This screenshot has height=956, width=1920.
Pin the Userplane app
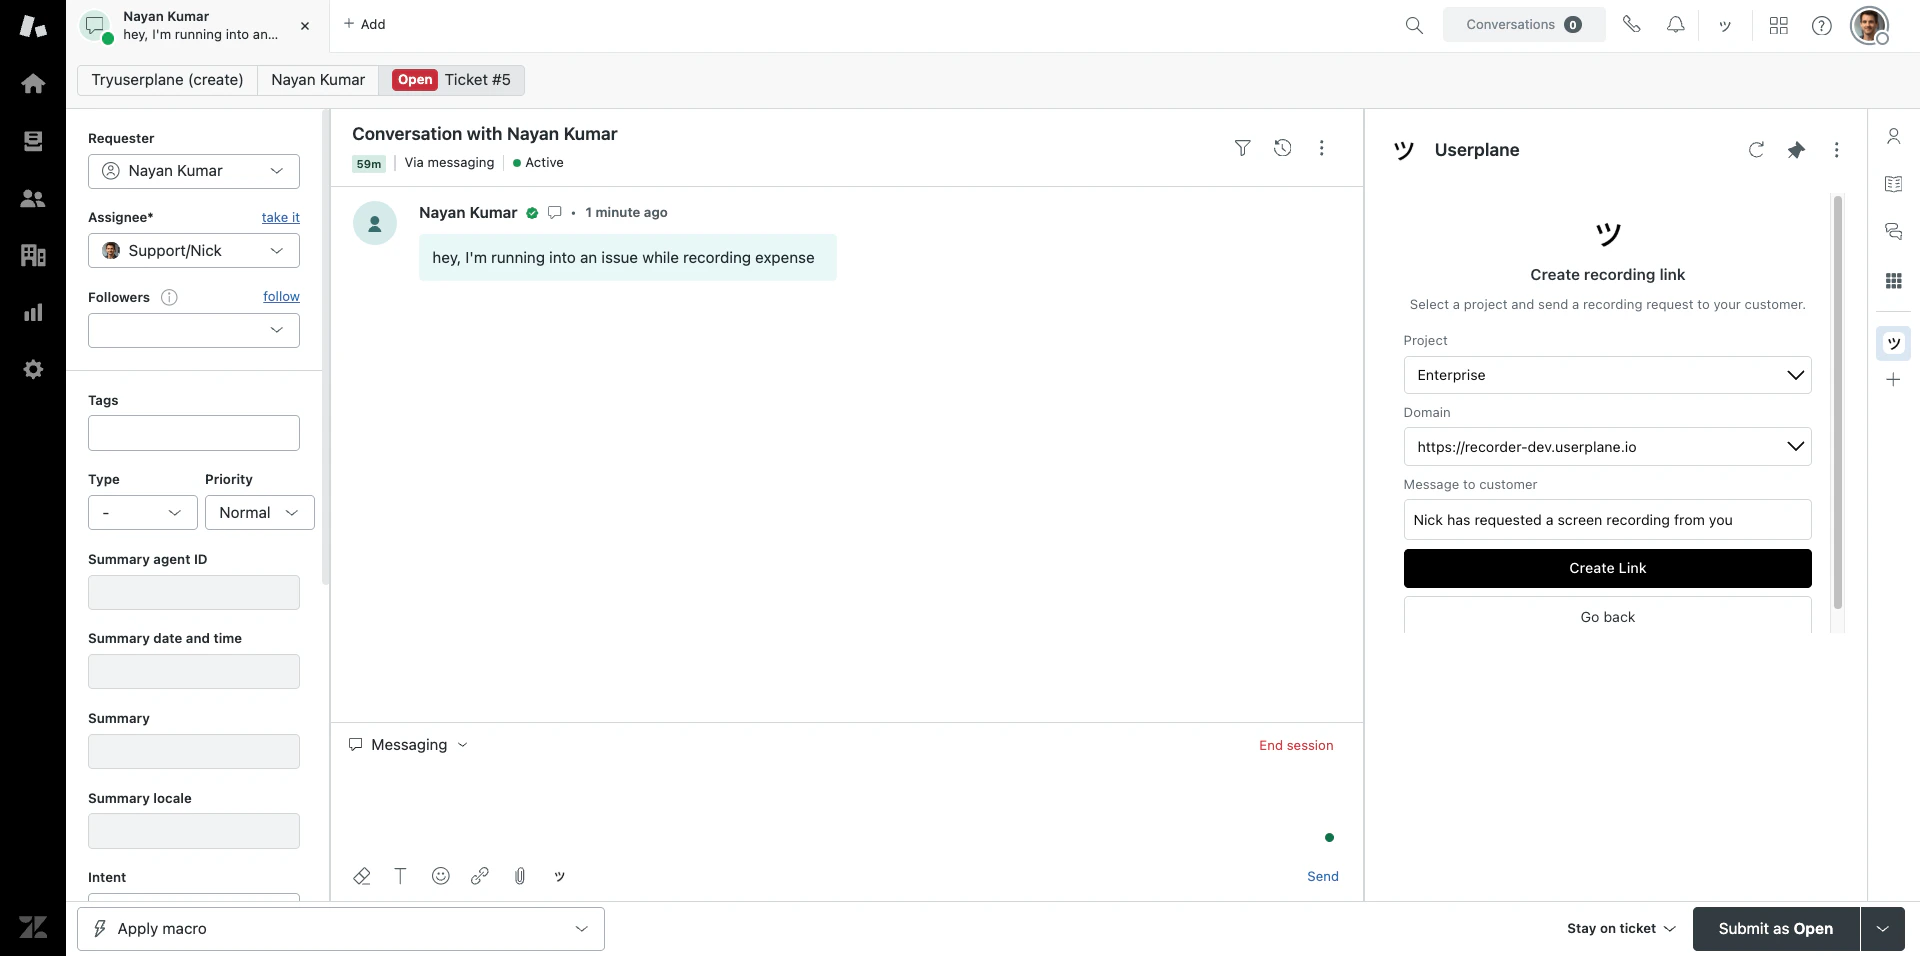pyautogui.click(x=1796, y=150)
